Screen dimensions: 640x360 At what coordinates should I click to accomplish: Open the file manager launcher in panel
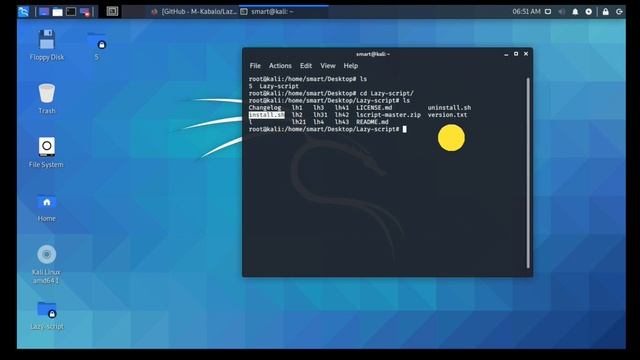pyautogui.click(x=58, y=11)
